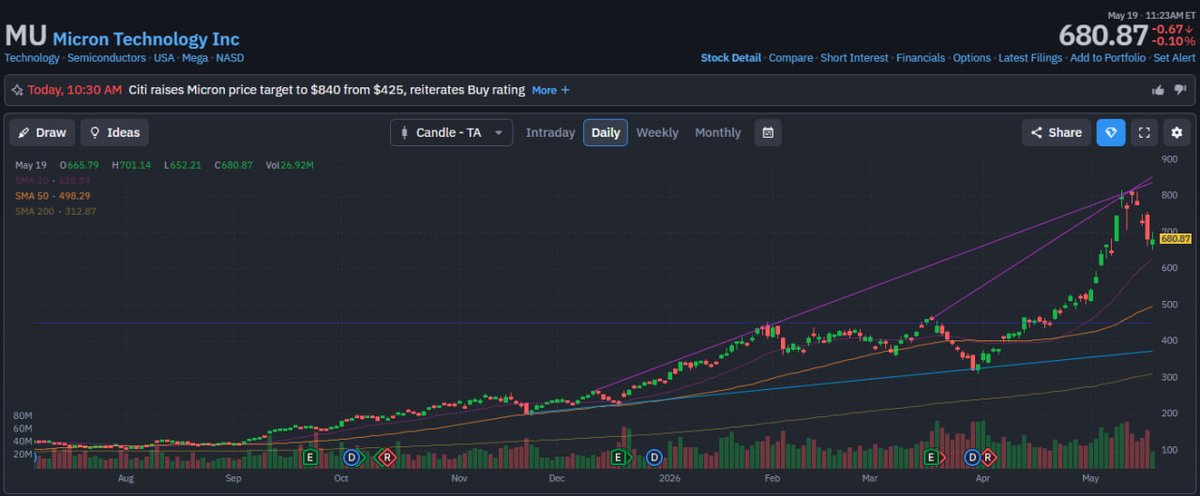This screenshot has height=496, width=1200.
Task: Expand news with More +
Action: click(550, 90)
